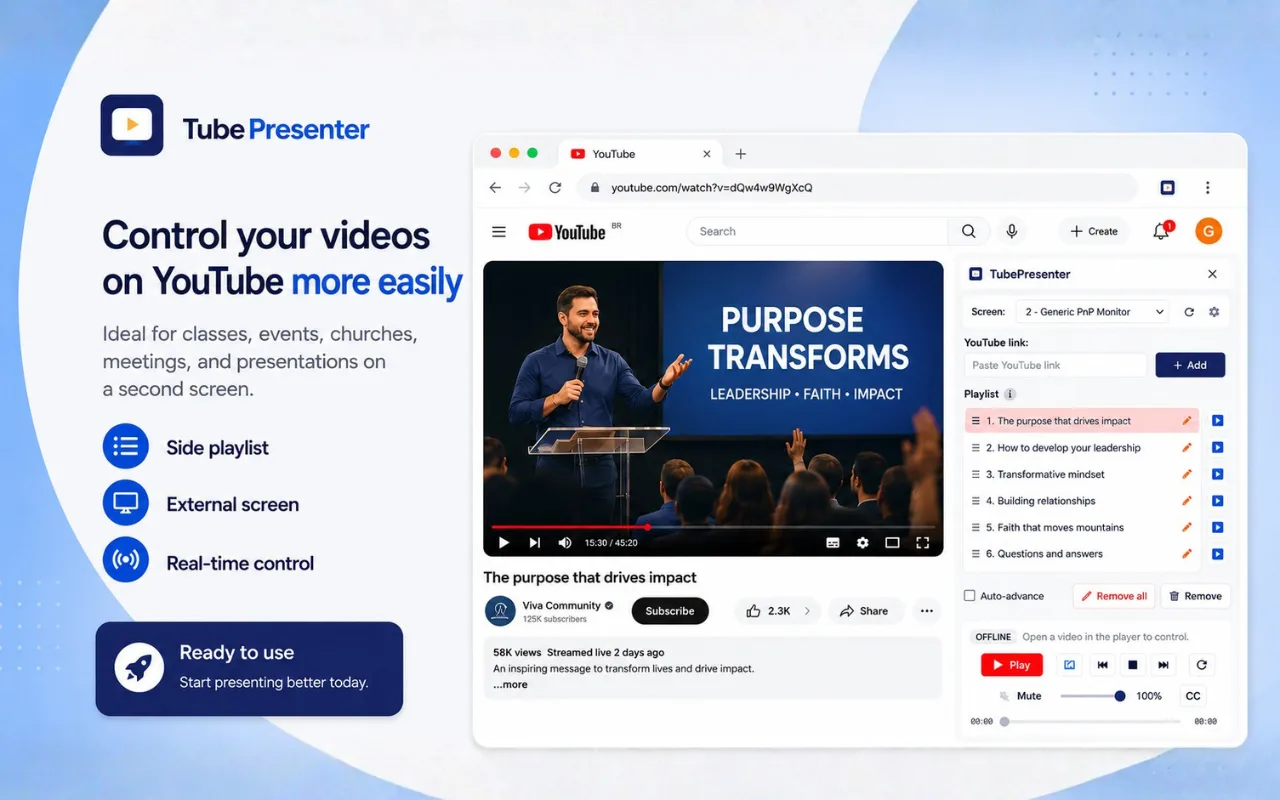Image resolution: width=1280 pixels, height=800 pixels.
Task: Click the red Play button in TubePresenter
Action: tap(1011, 665)
